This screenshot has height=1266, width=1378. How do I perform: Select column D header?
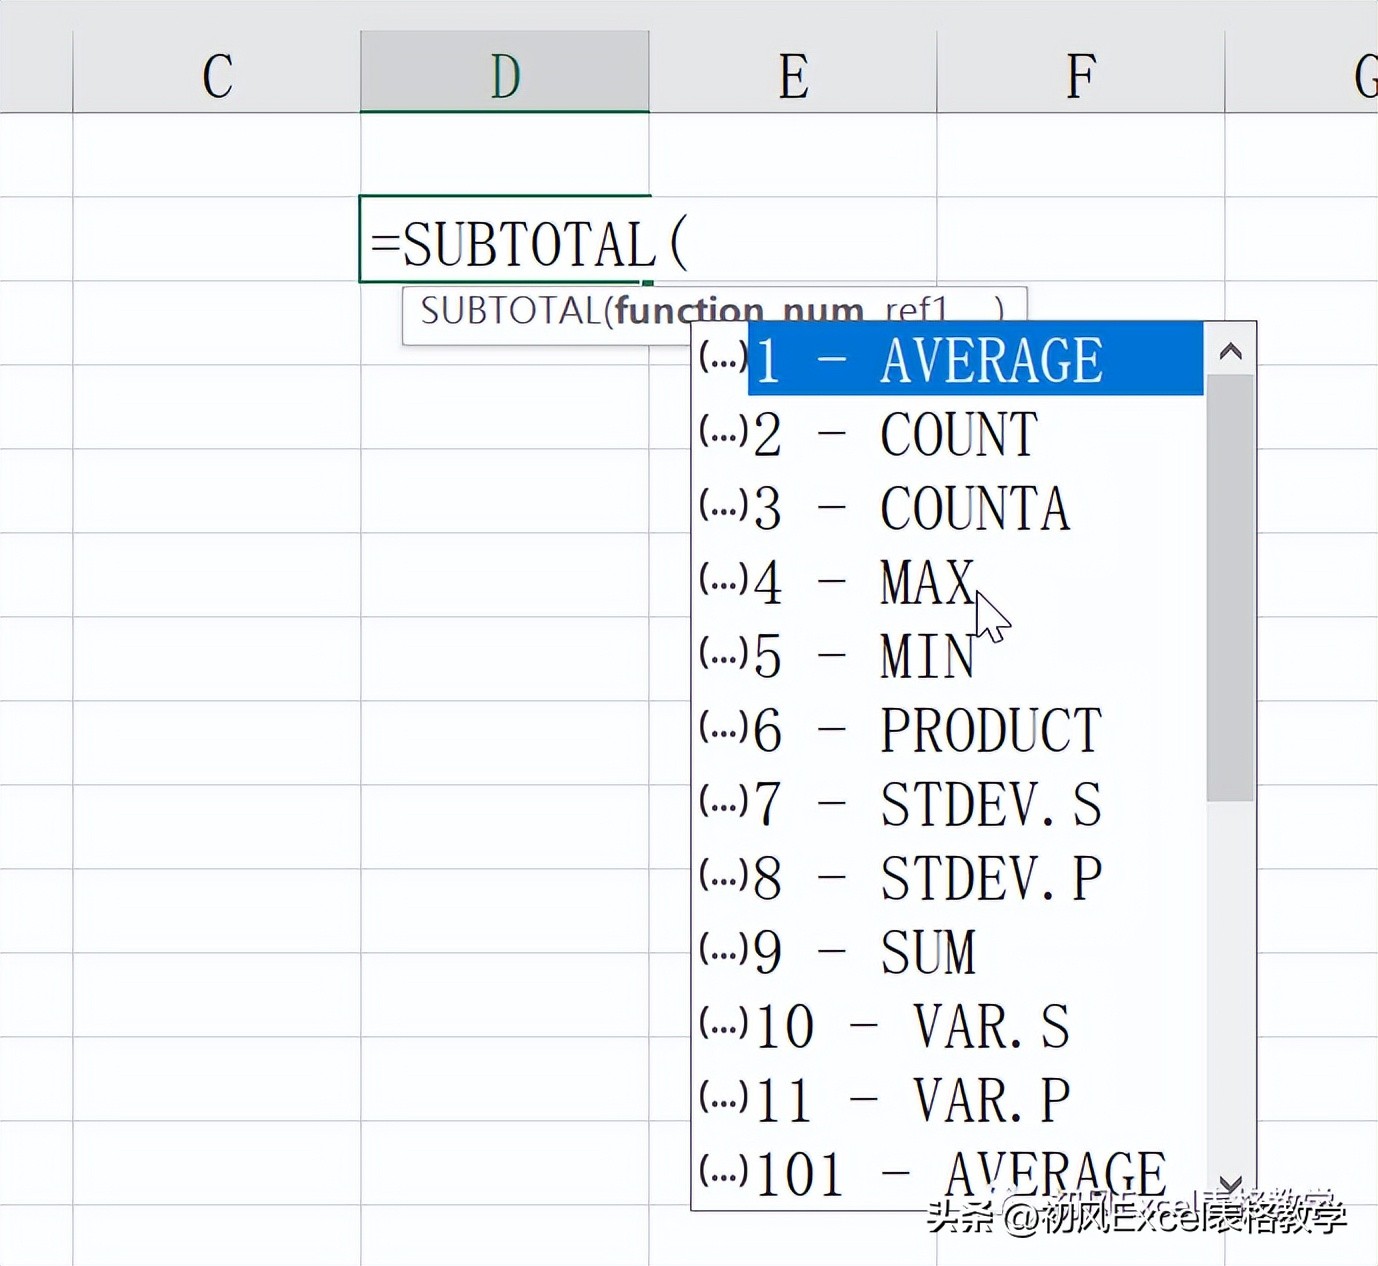(x=505, y=72)
